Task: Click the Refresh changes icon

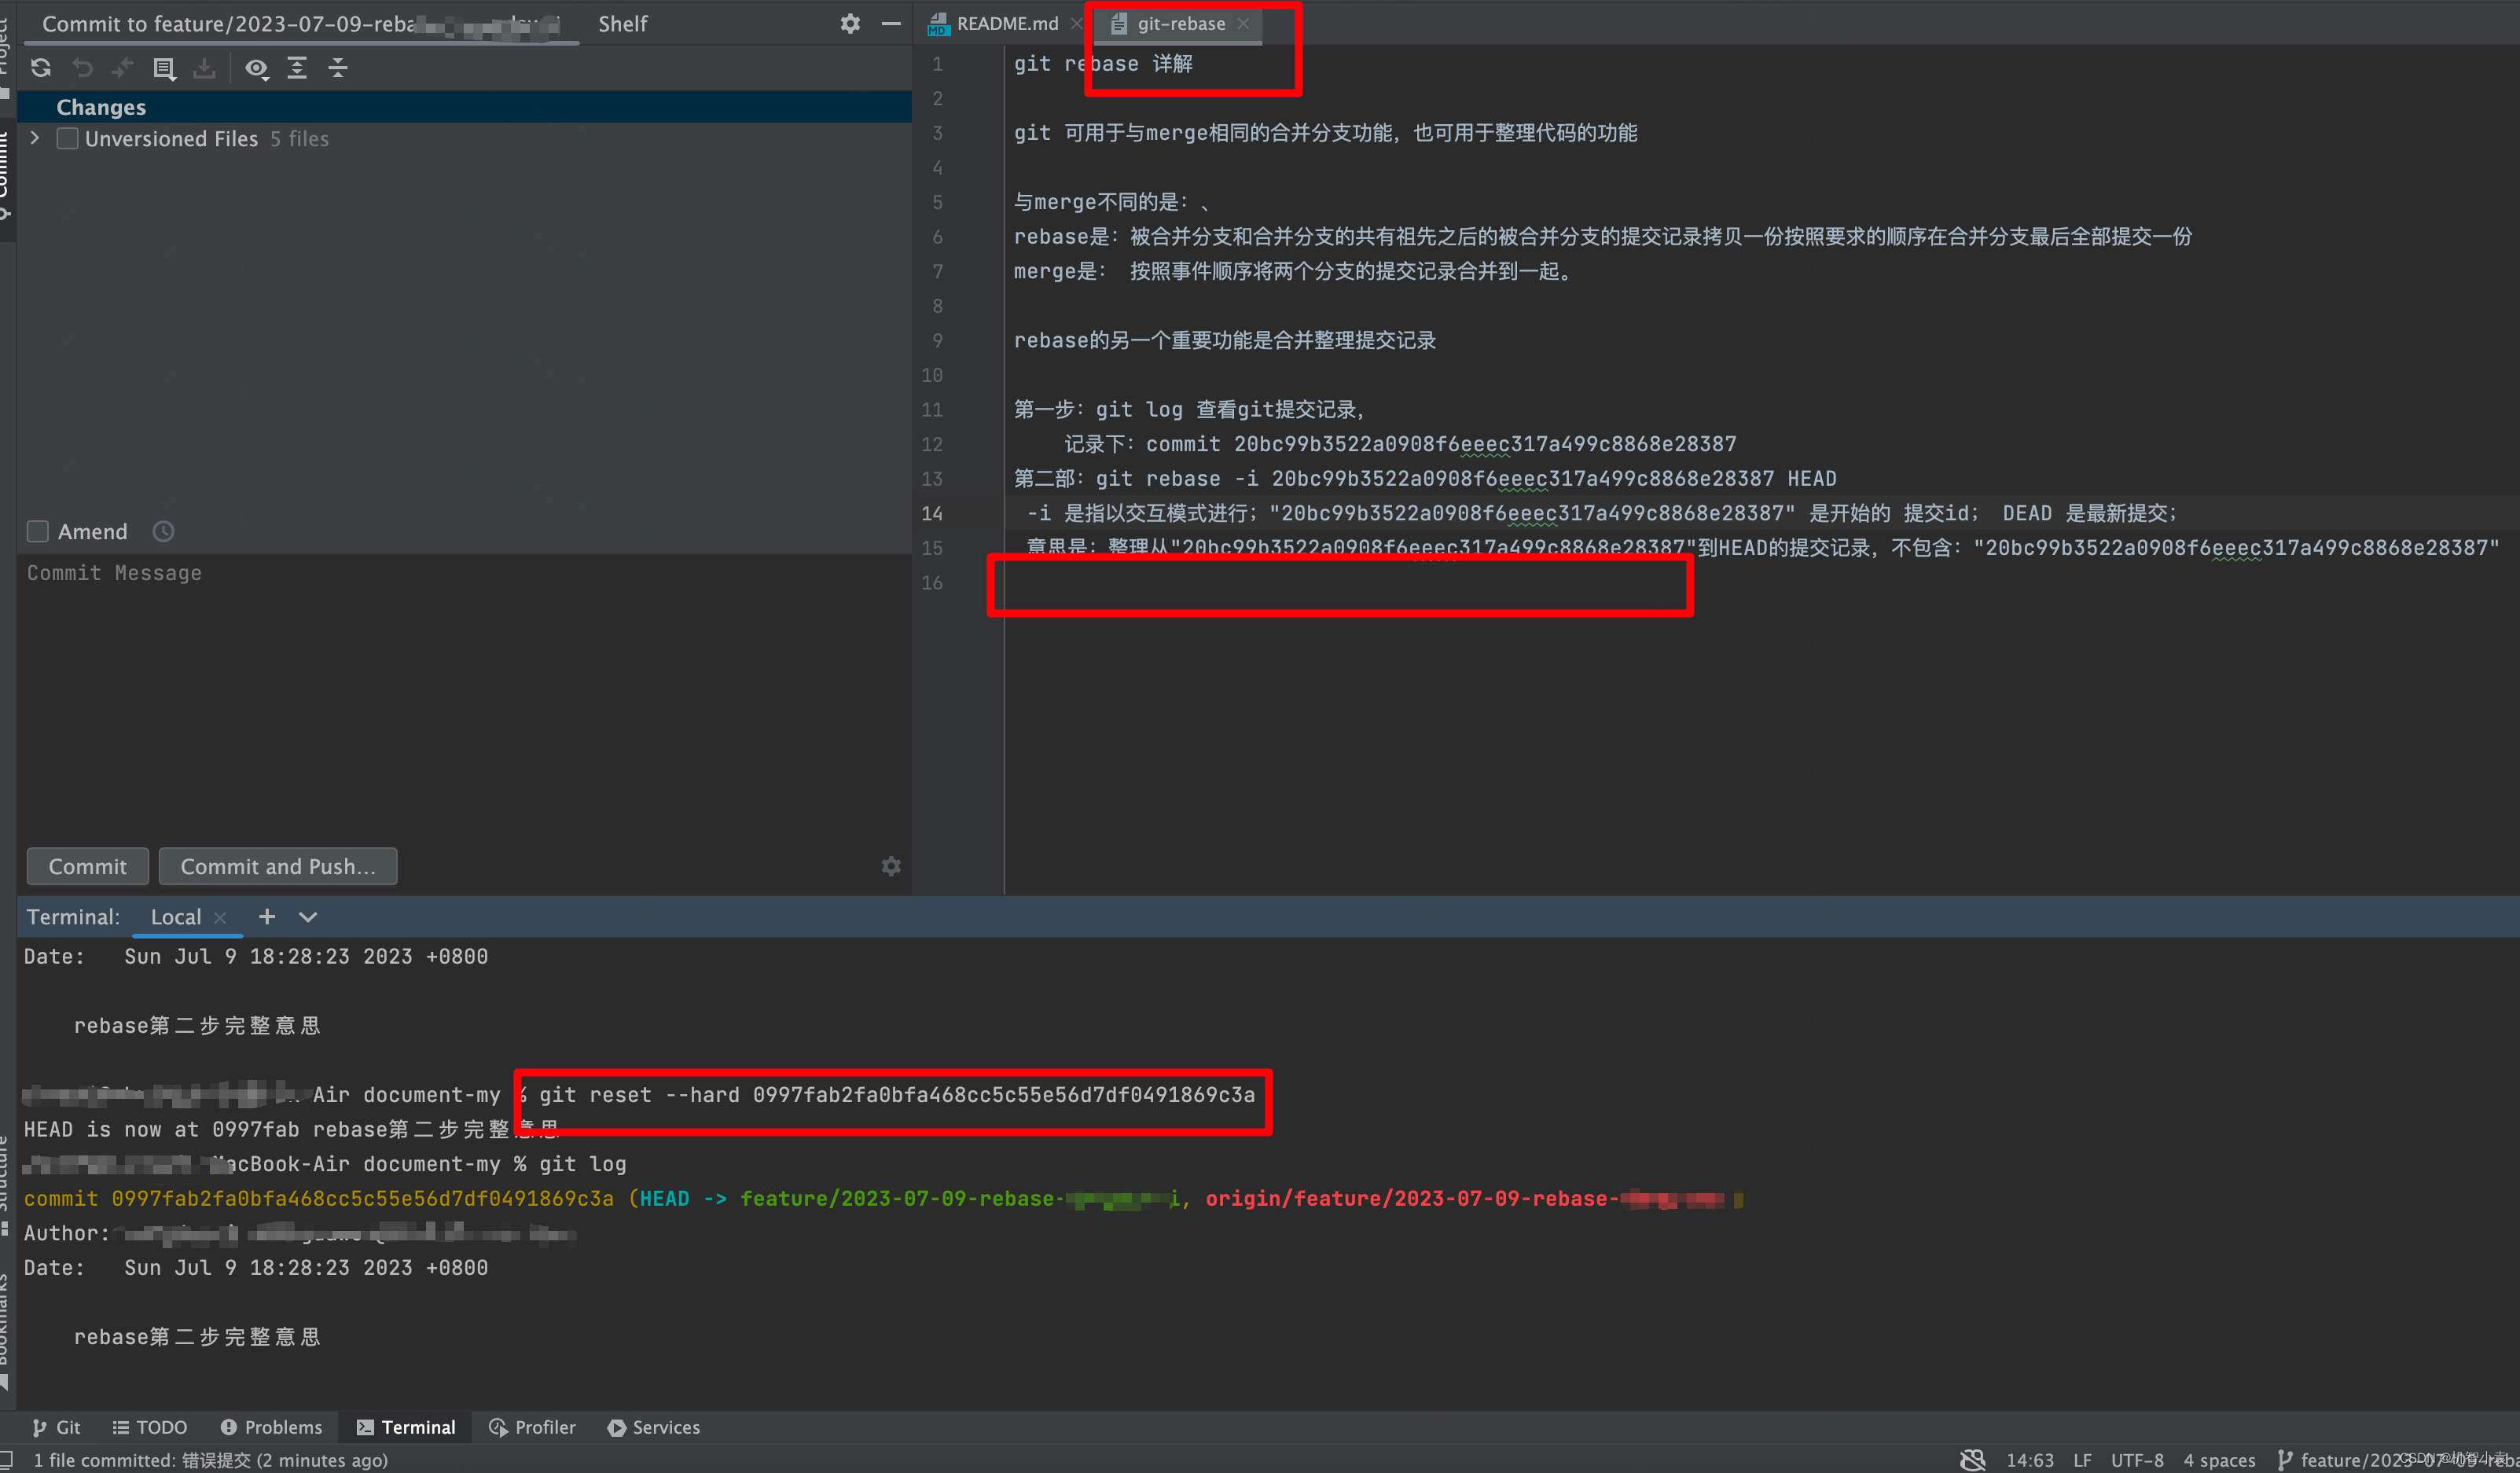Action: 41,68
